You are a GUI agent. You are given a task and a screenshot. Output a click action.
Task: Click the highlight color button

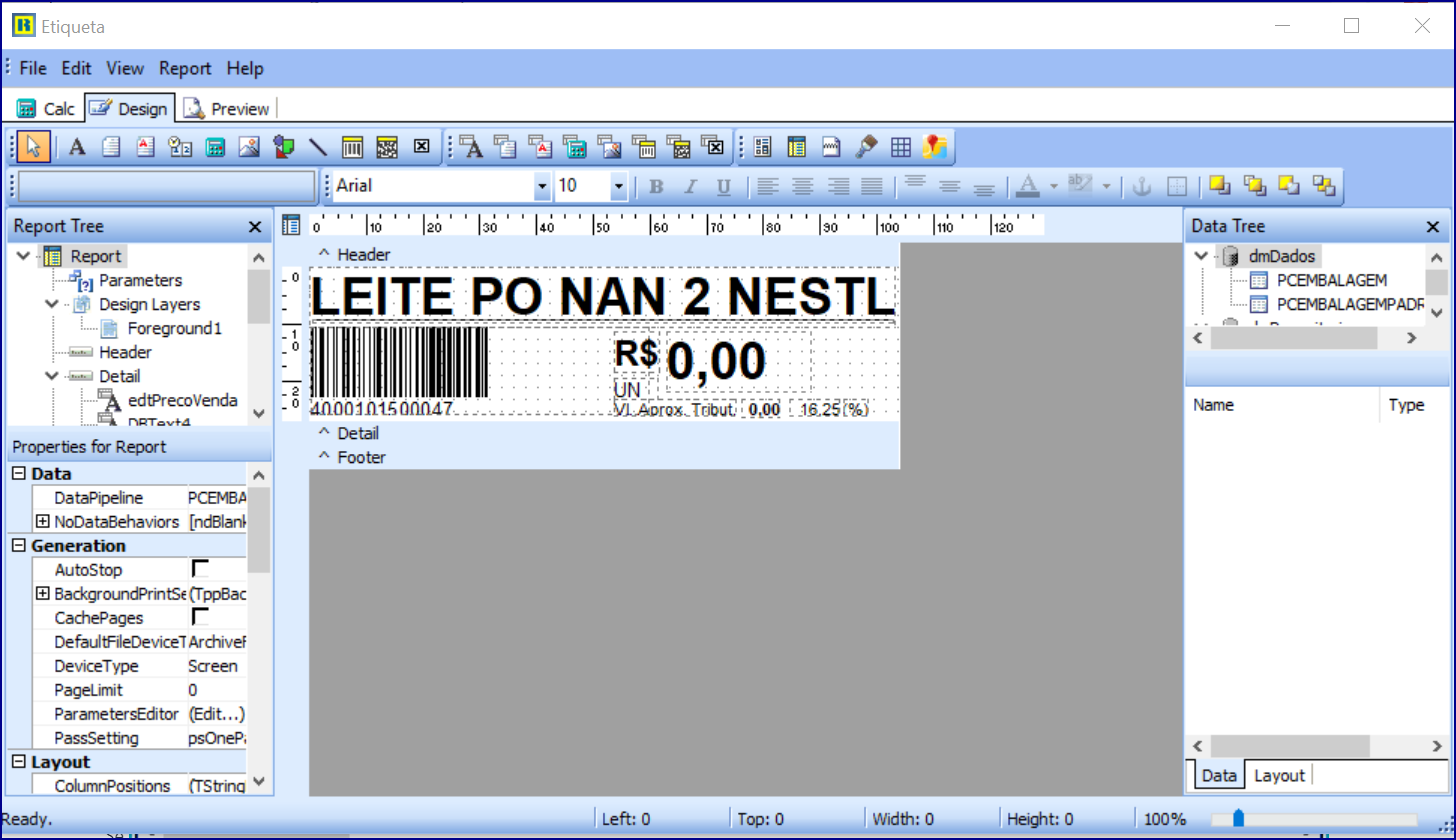point(1080,186)
